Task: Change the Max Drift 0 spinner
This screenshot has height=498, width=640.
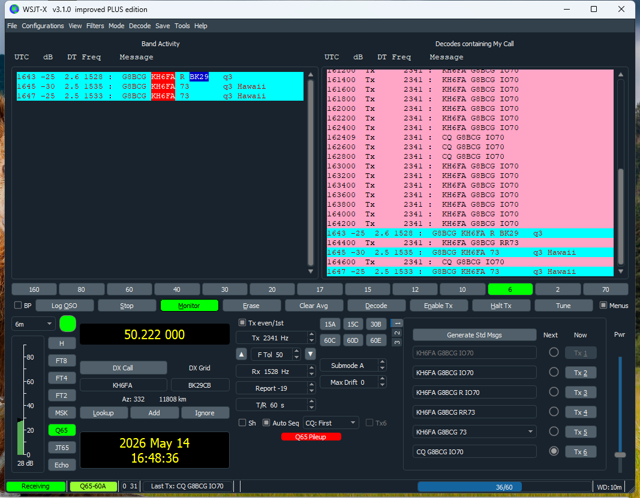Action: click(353, 382)
